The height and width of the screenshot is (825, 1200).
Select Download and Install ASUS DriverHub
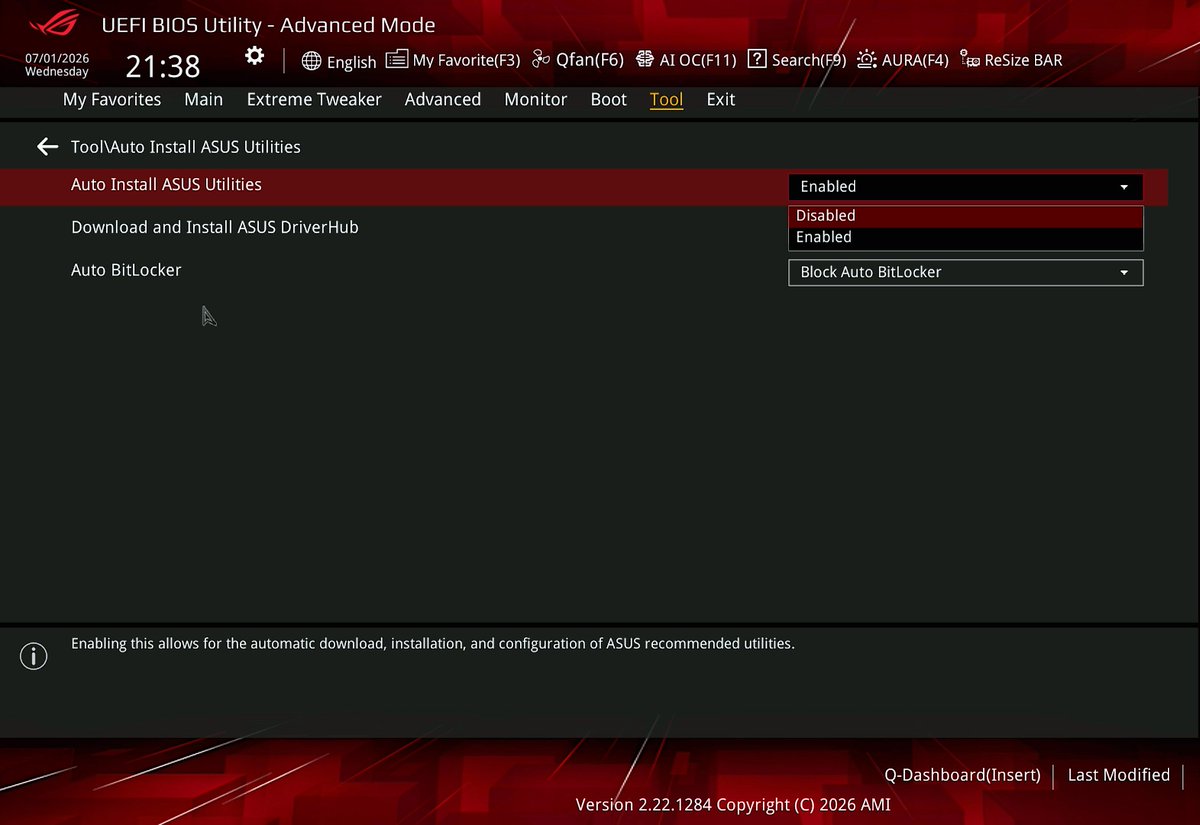click(x=215, y=227)
